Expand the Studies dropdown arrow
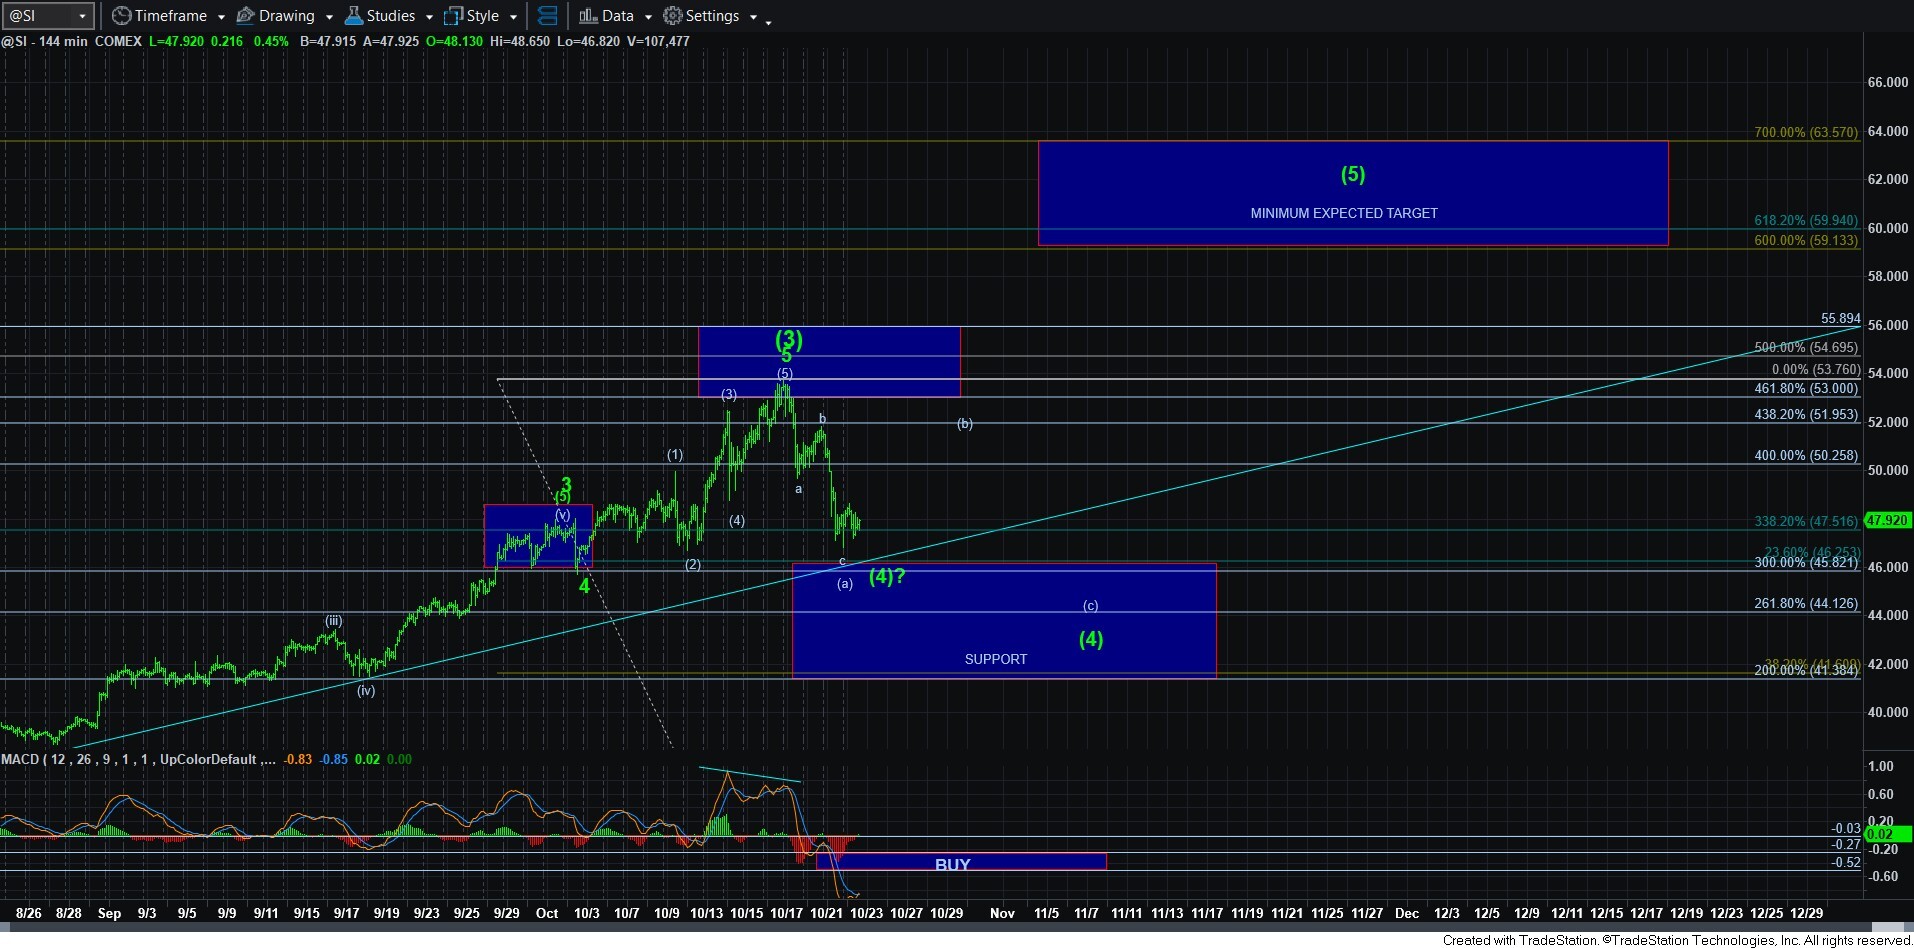Screen dimensions: 1914x948 429,17
